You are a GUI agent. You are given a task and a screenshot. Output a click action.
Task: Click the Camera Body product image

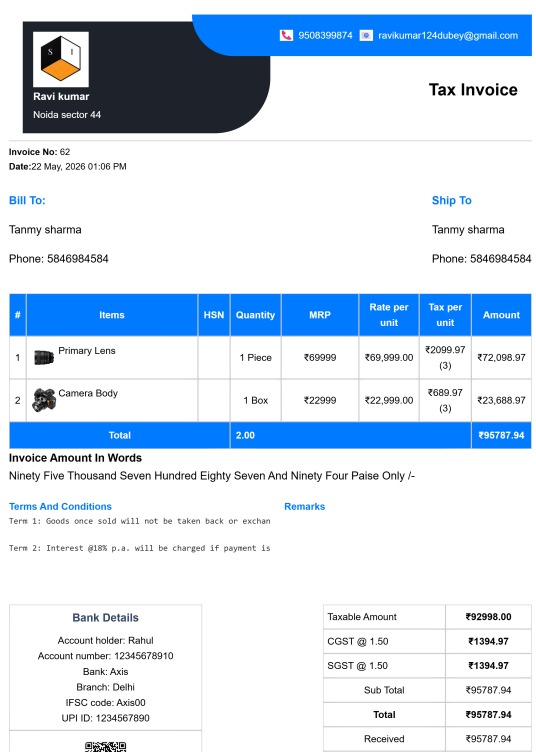pyautogui.click(x=44, y=400)
